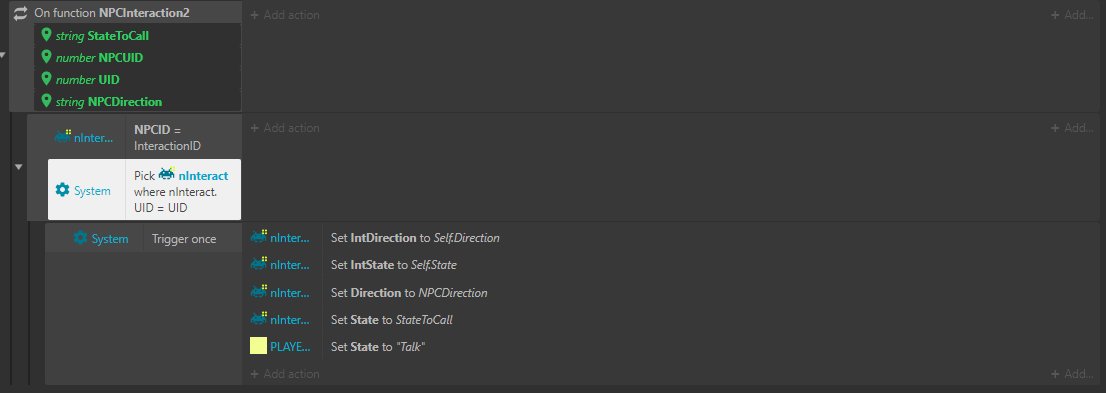Click the nInteract icon for Set State to StateToCall
Screen dimensions: 1106x393
[259, 319]
